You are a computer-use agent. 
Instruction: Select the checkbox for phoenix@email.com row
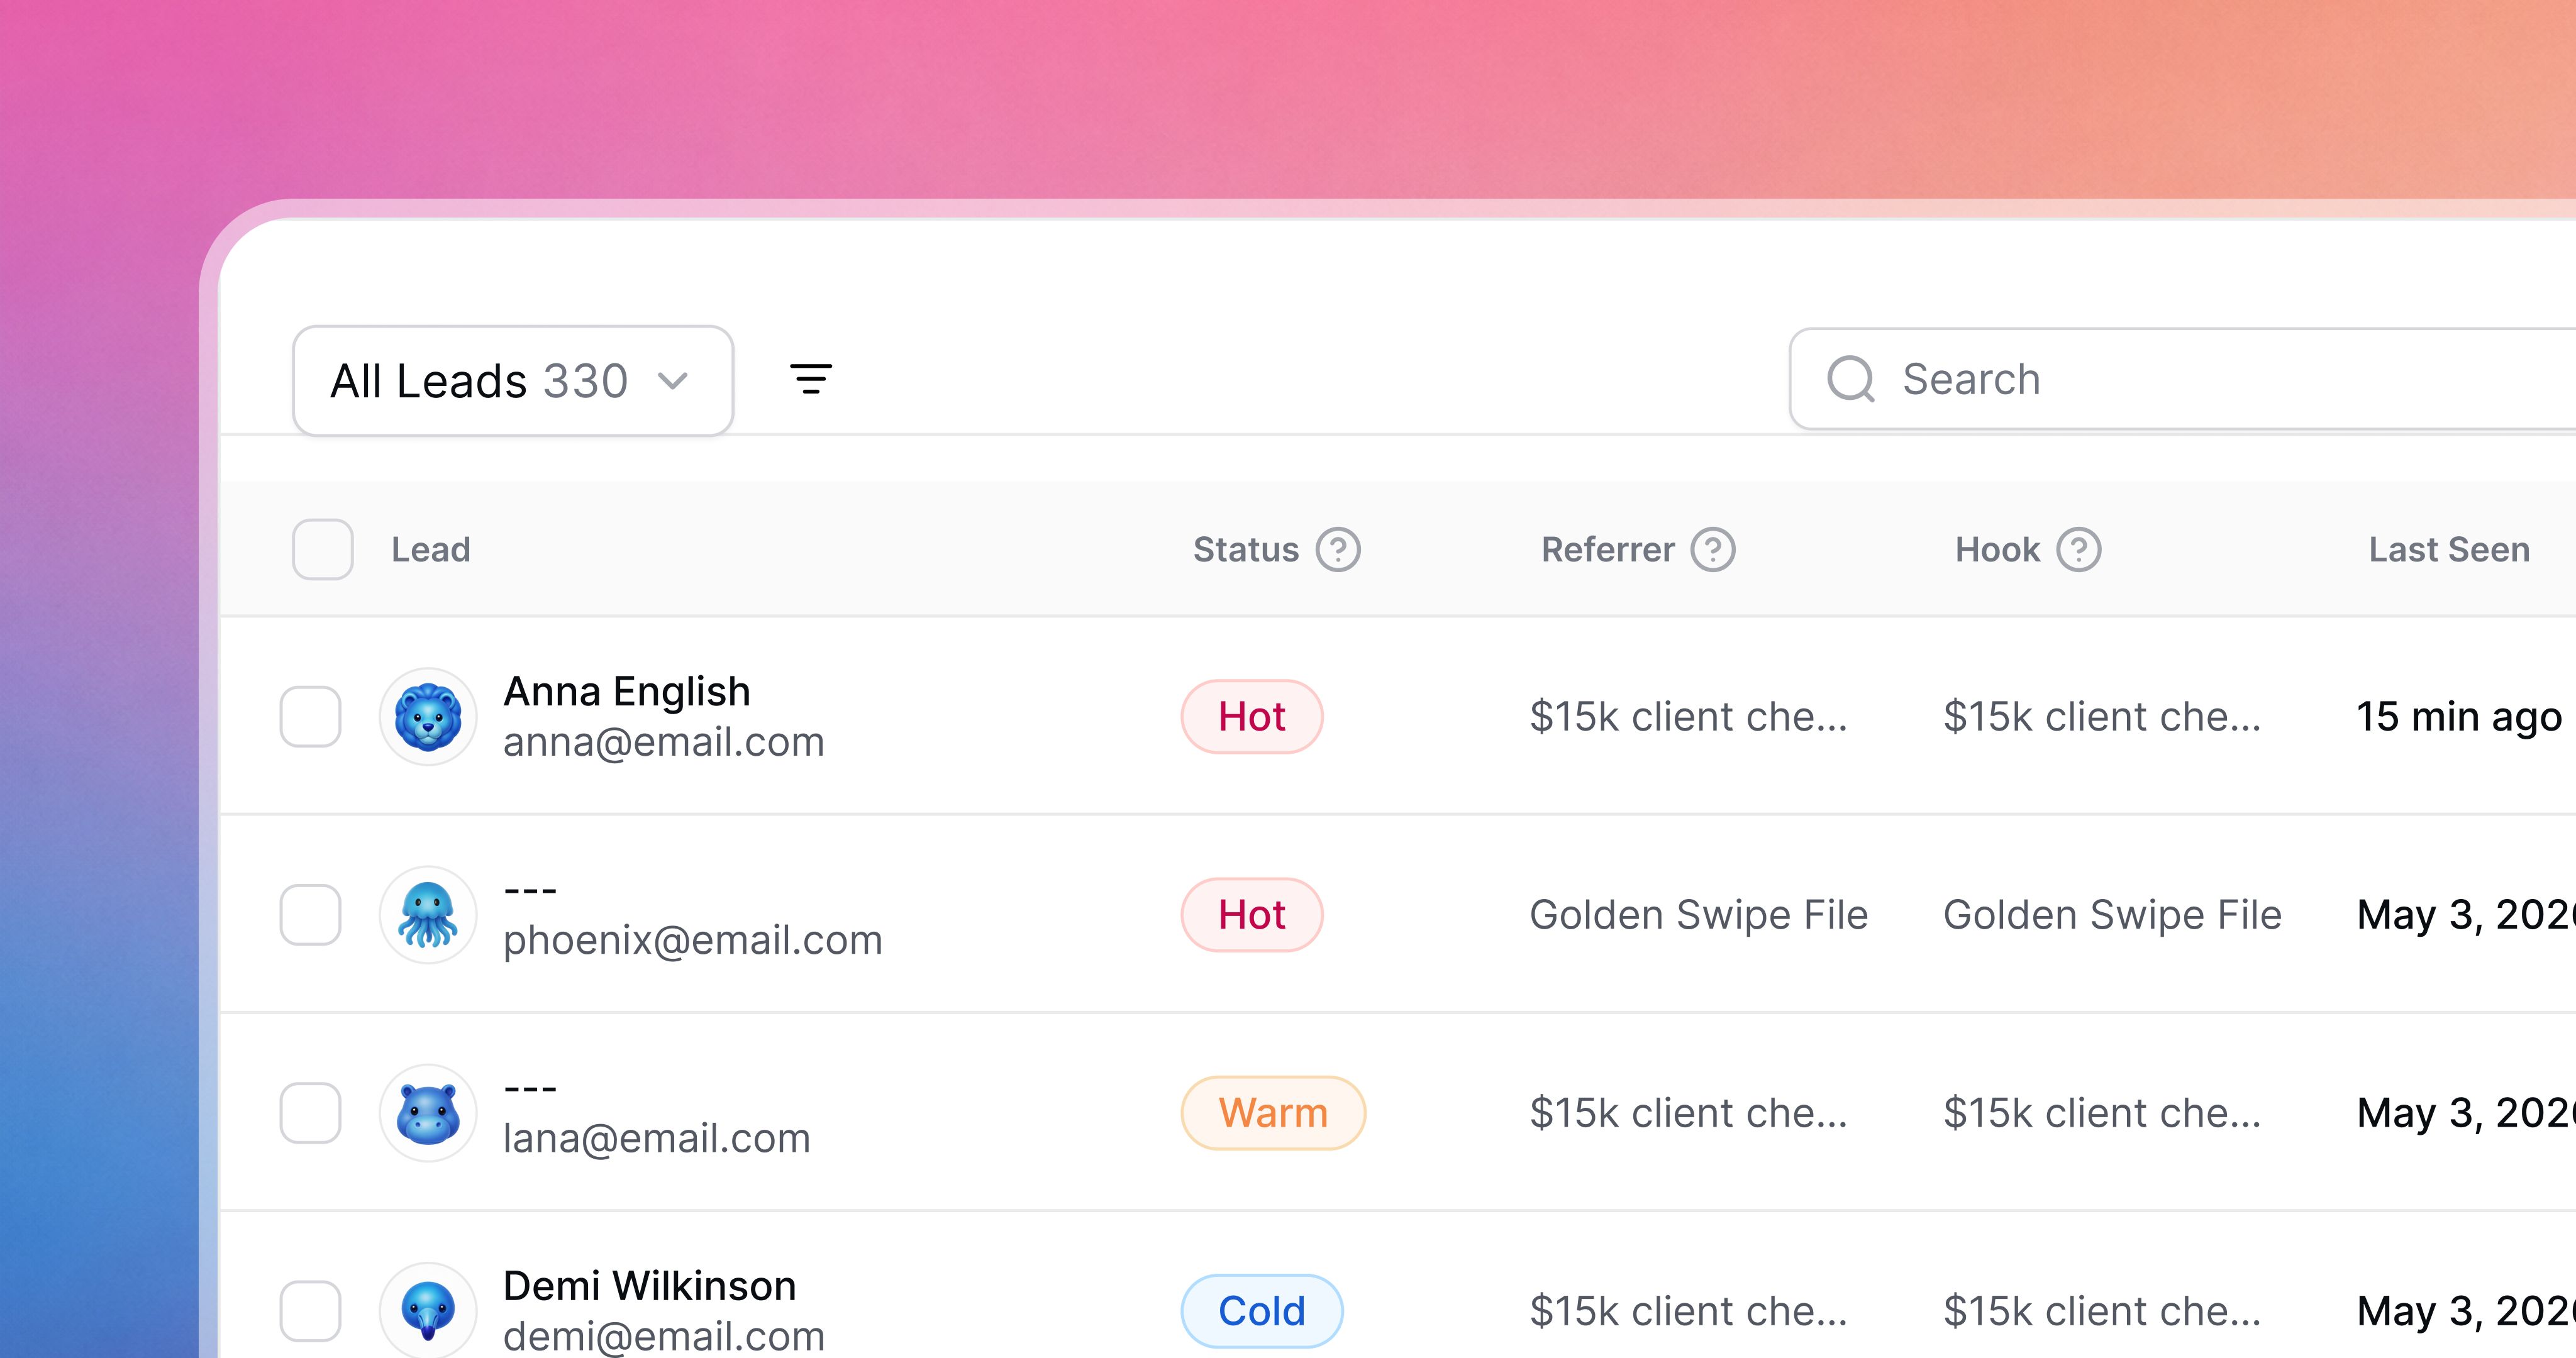point(310,914)
